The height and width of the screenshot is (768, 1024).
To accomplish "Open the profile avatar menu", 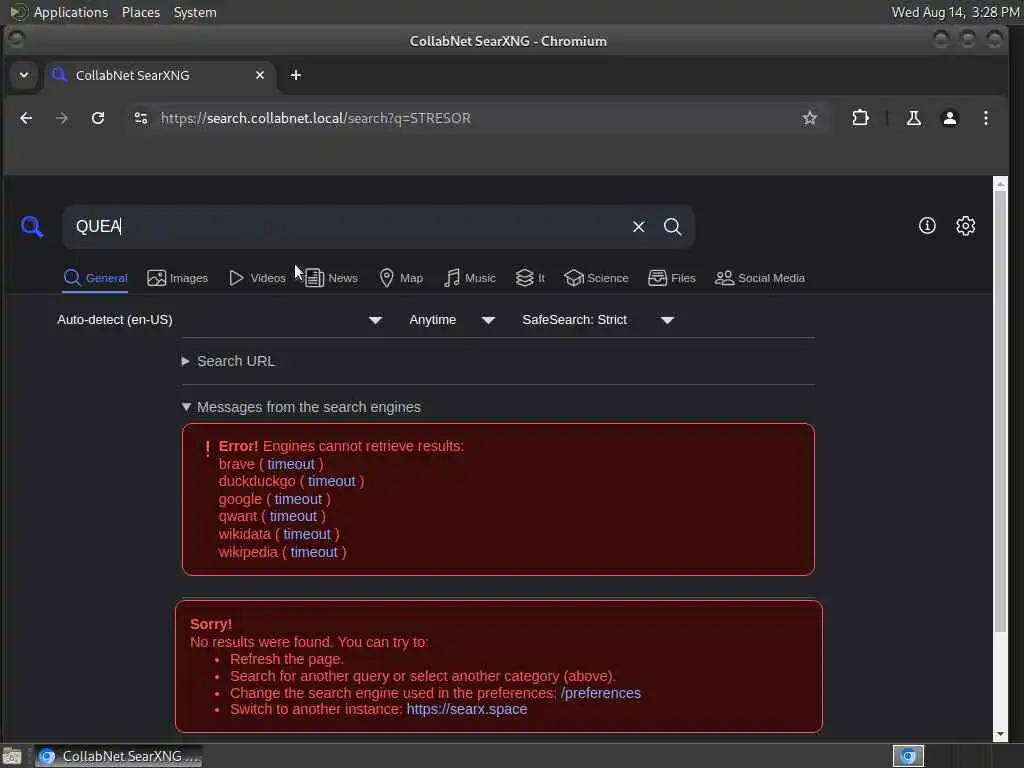I will click(950, 118).
